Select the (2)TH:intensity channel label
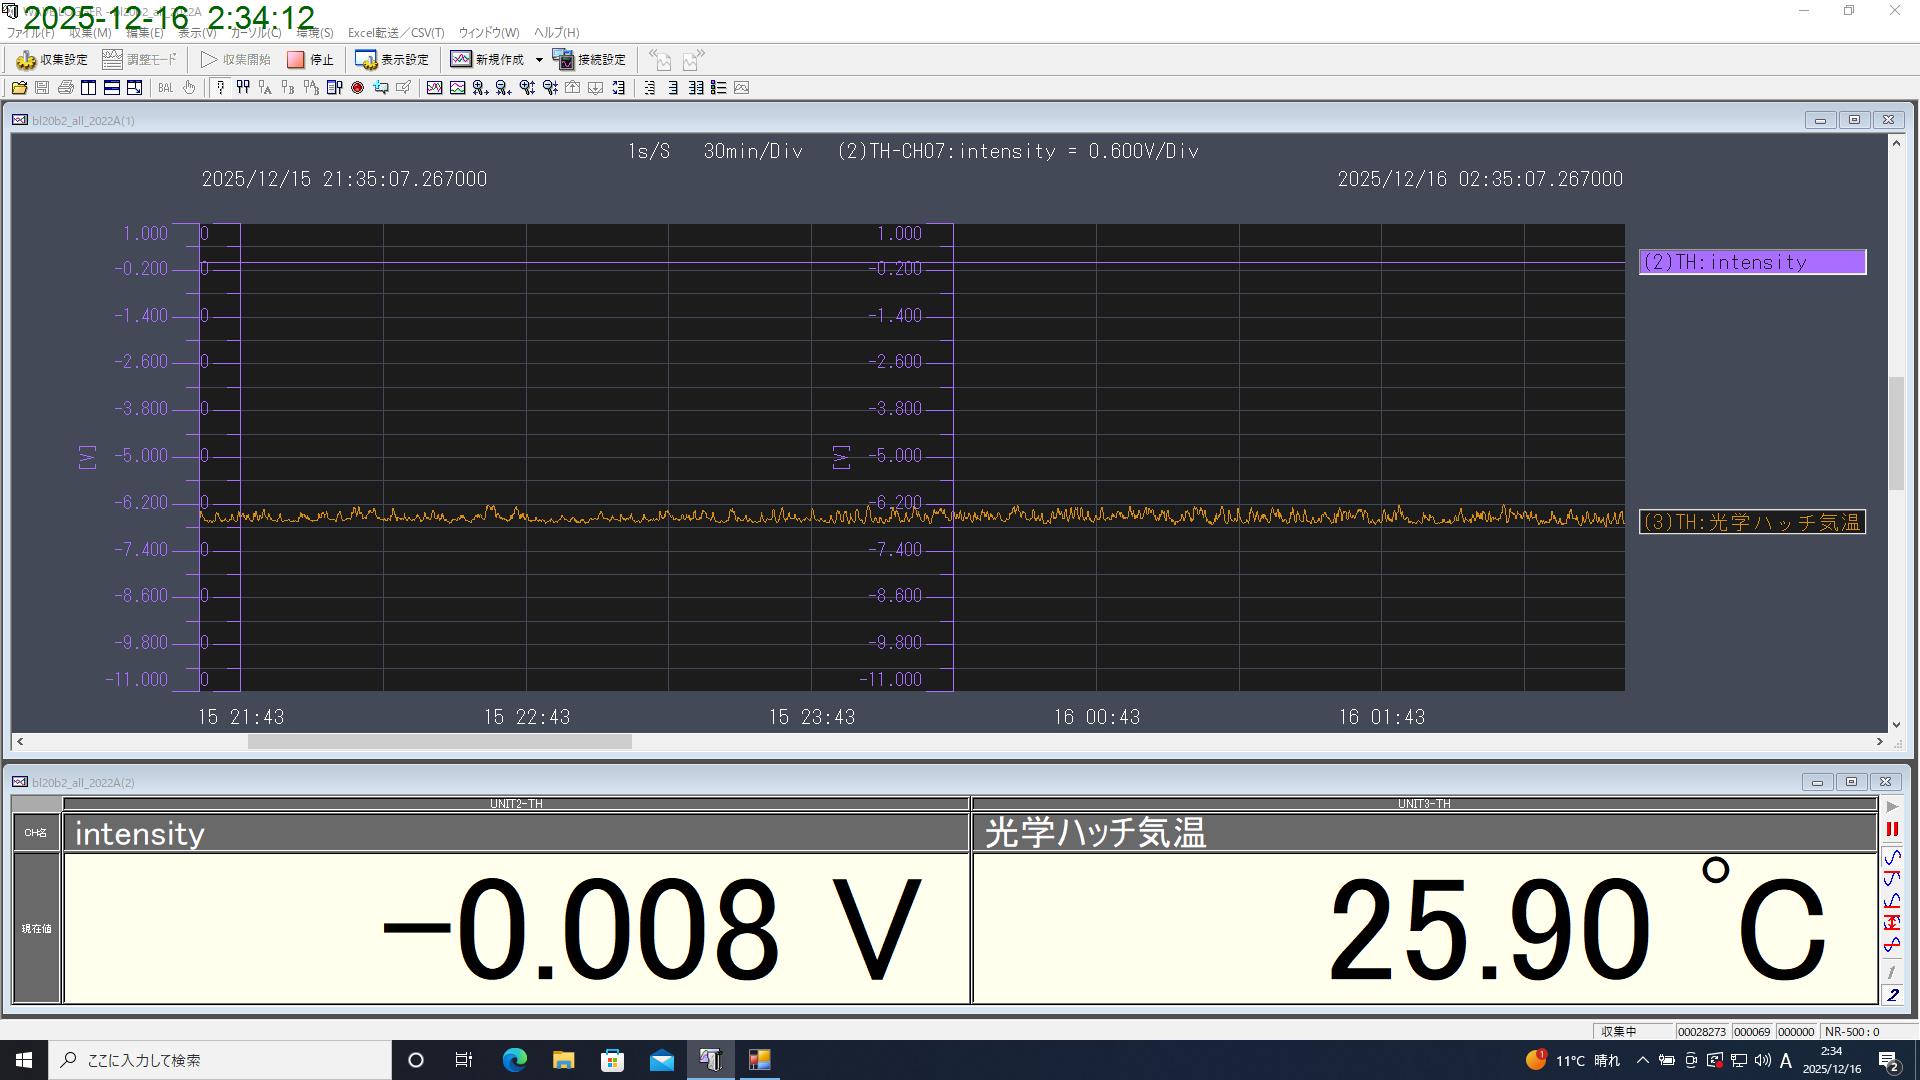Viewport: 1920px width, 1080px height. [1752, 262]
